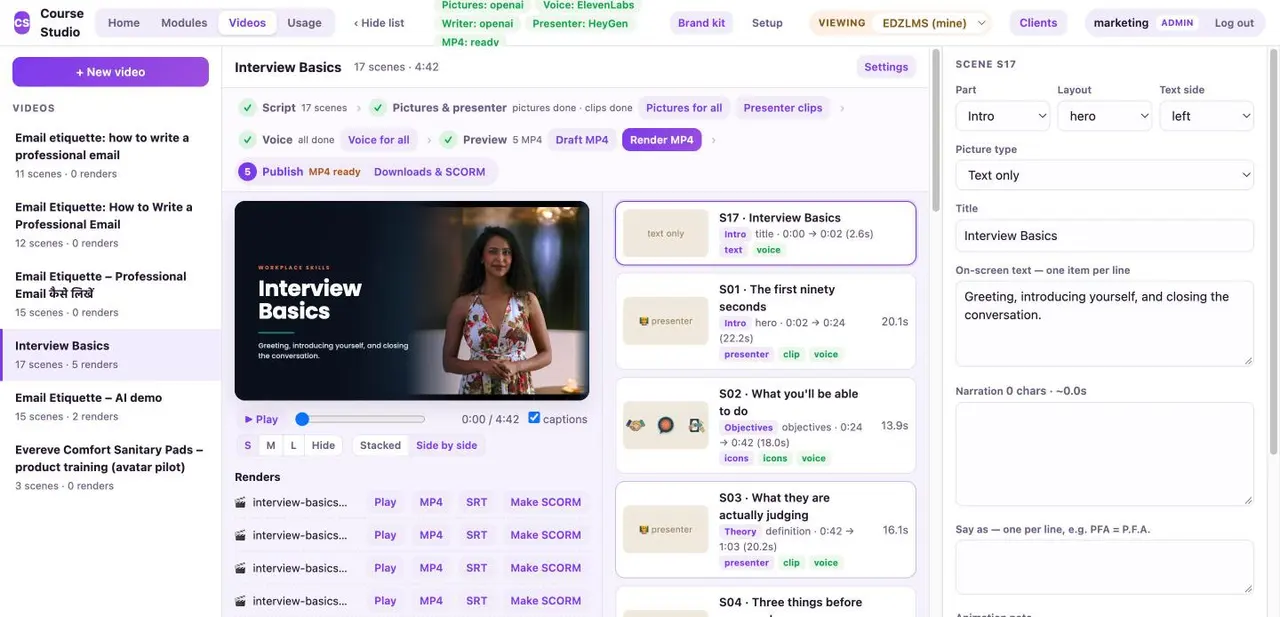The width and height of the screenshot is (1280, 617).
Task: Select scene S17 text only thumbnail
Action: (666, 233)
